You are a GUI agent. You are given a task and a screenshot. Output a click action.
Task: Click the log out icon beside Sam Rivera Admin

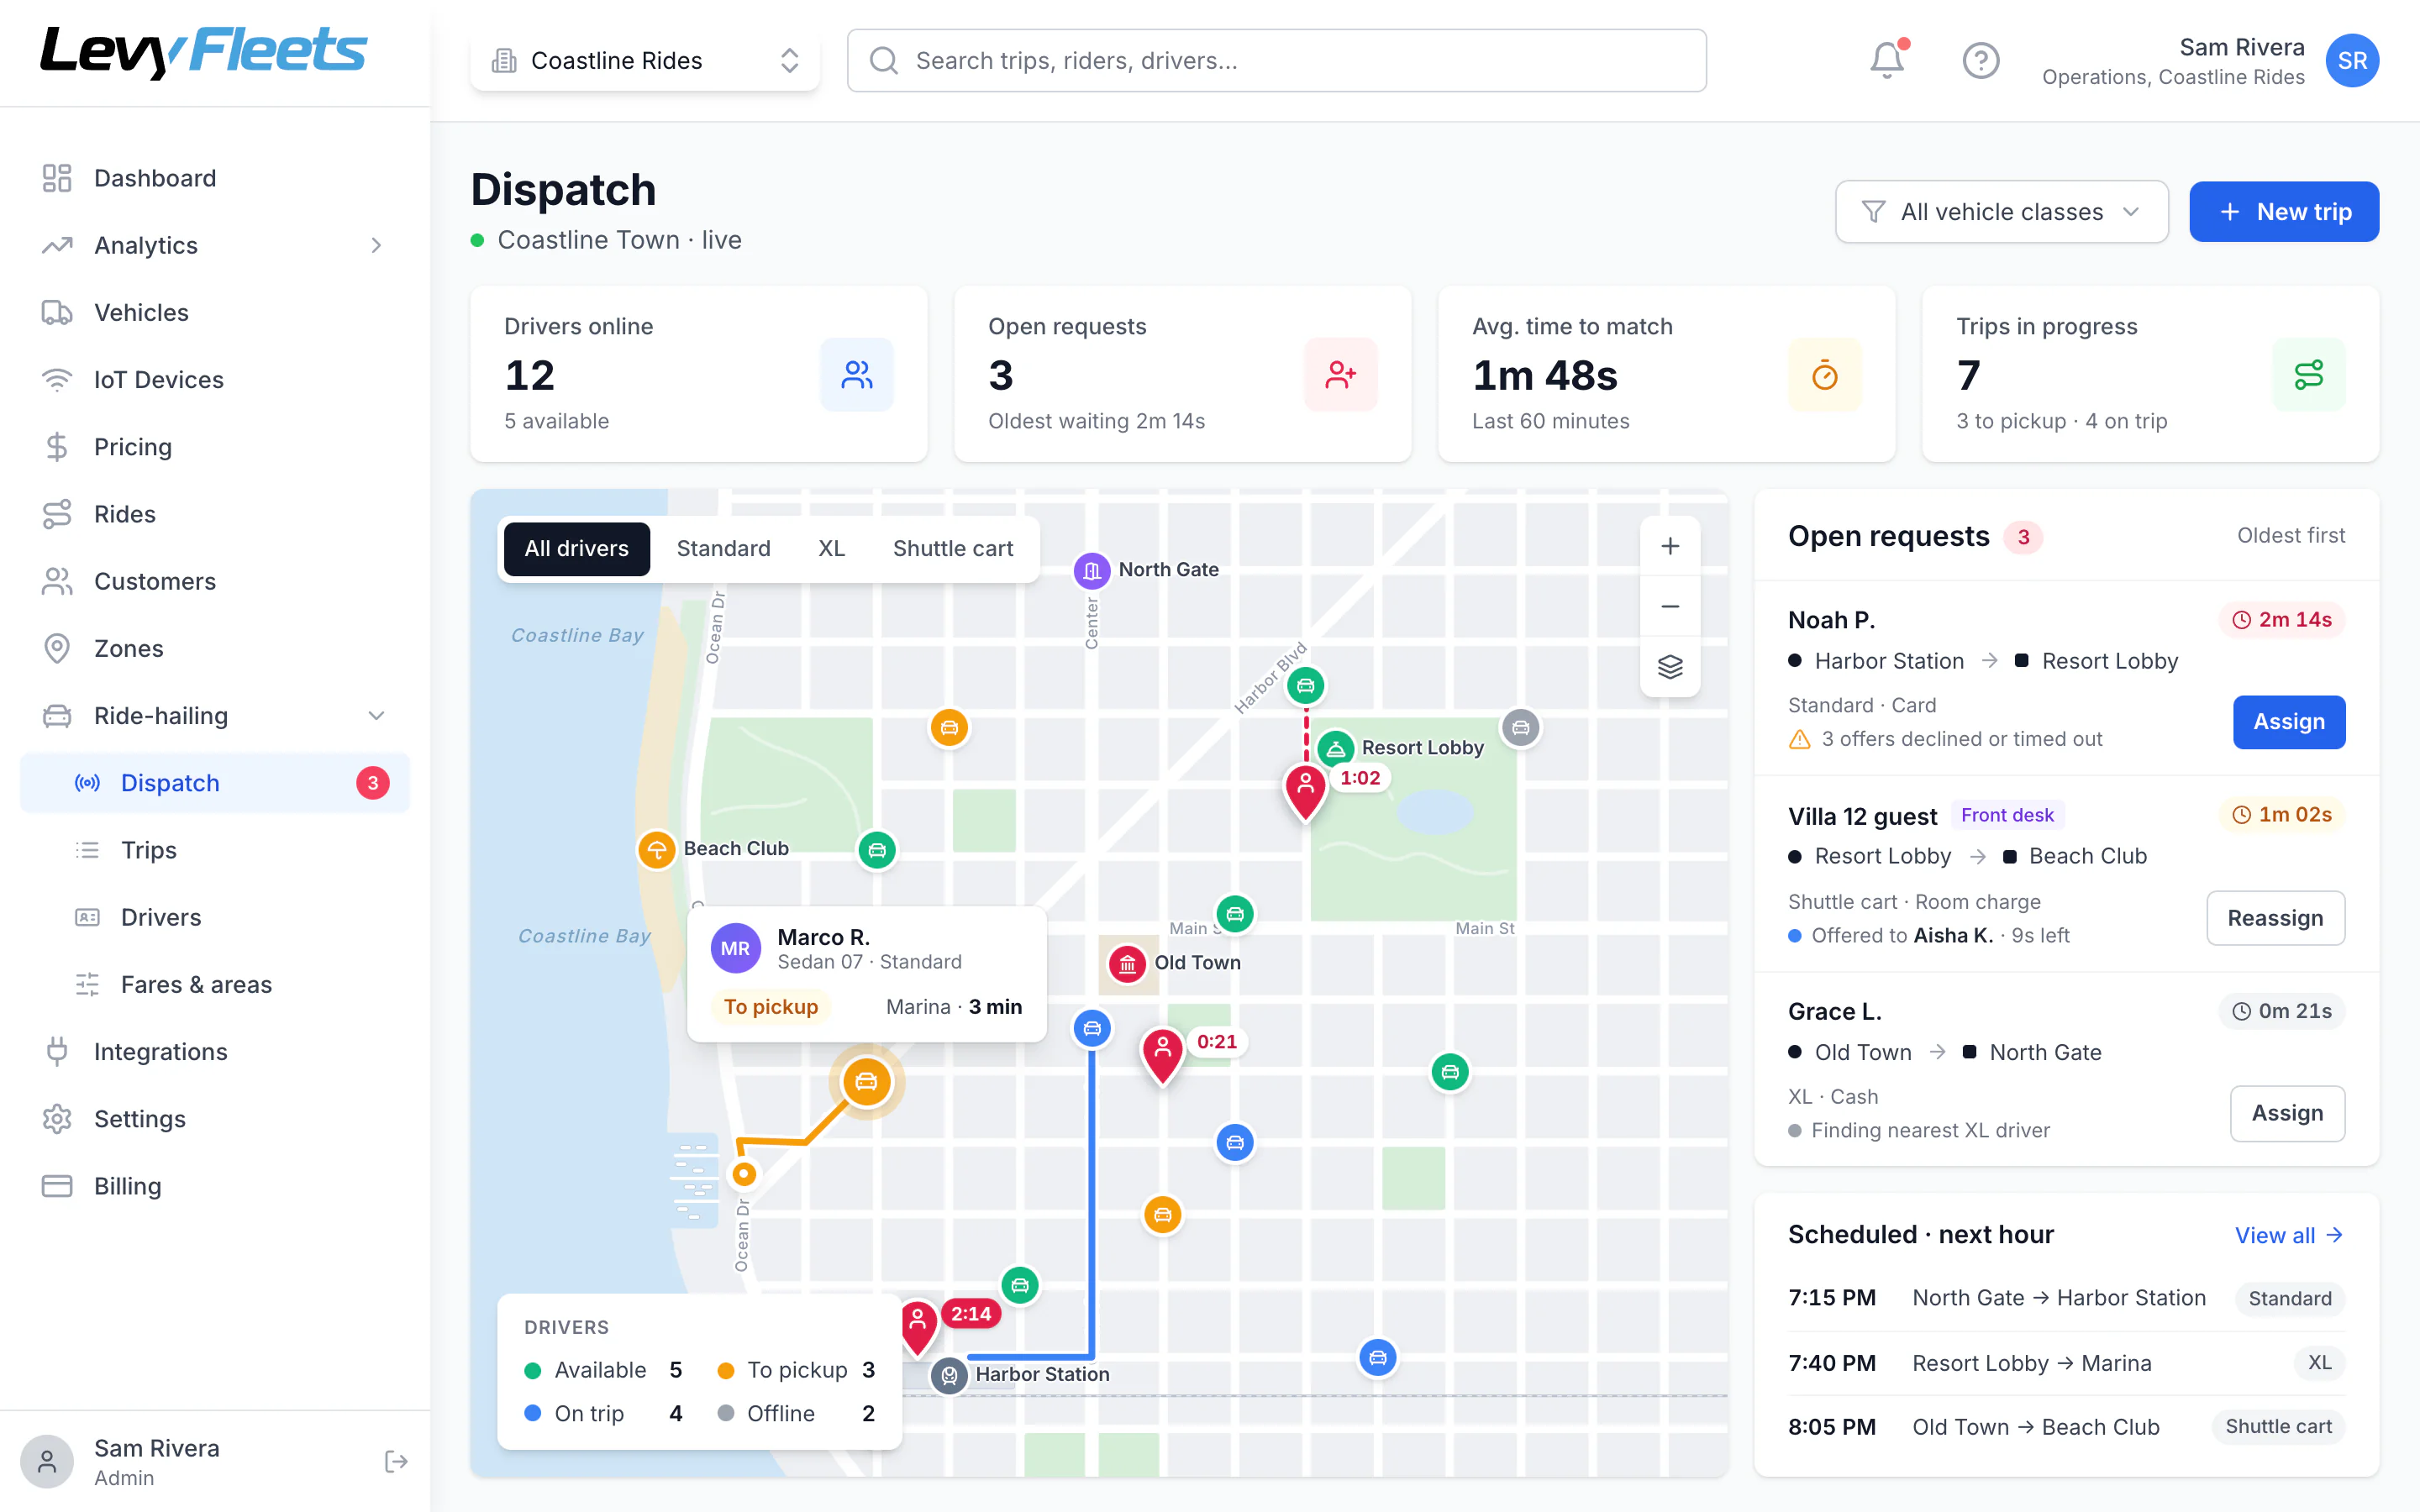point(396,1461)
